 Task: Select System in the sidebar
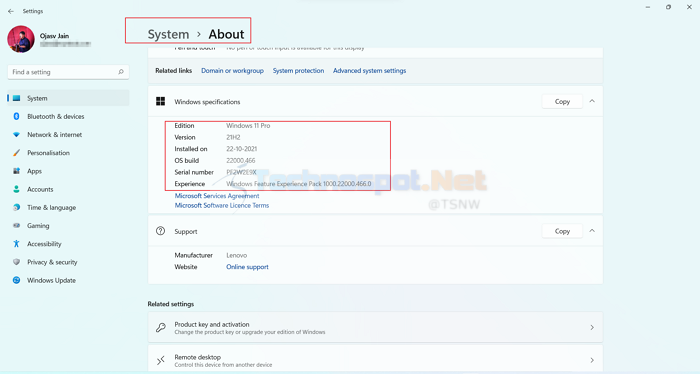coord(68,98)
